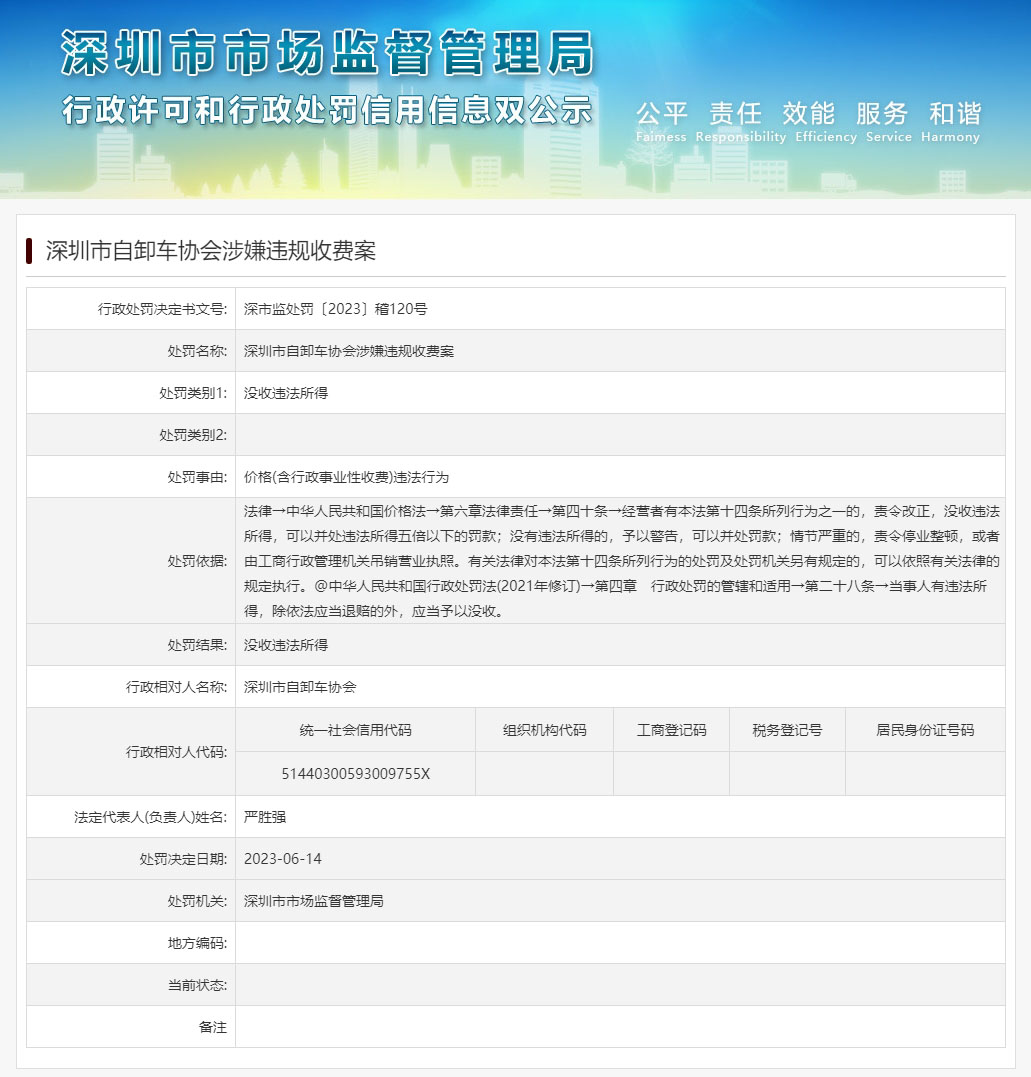Click the 处罚机关 value 深圳市市场监督管理局
The image size is (1031, 1077).
coord(314,901)
